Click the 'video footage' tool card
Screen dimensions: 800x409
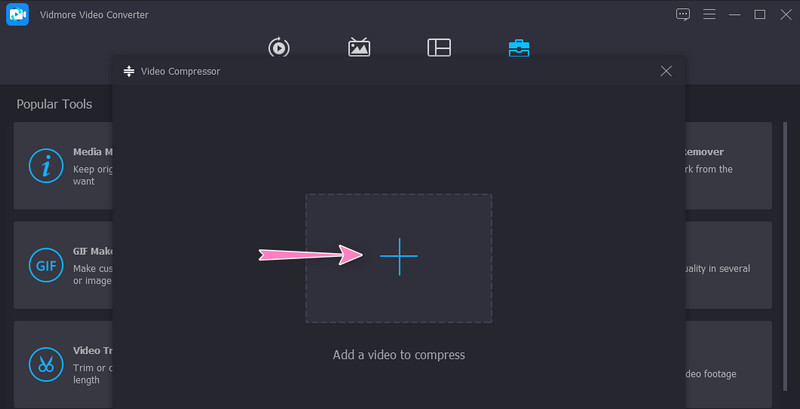pos(728,364)
